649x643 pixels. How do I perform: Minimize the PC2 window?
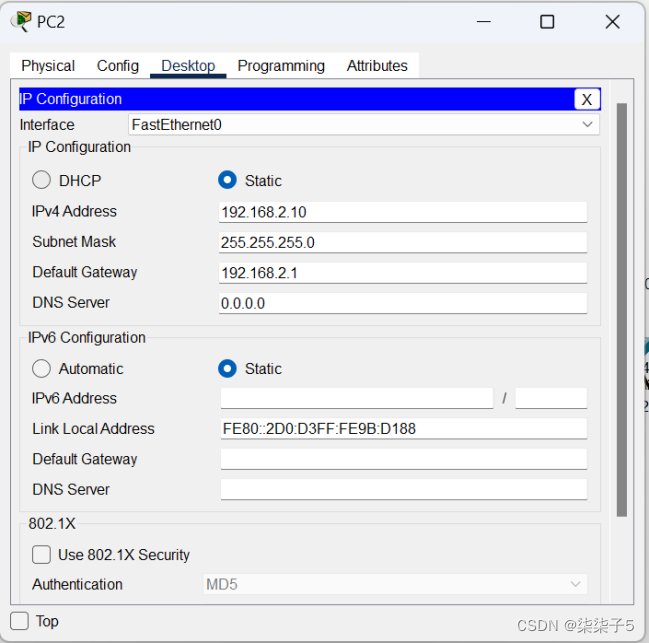tap(483, 22)
